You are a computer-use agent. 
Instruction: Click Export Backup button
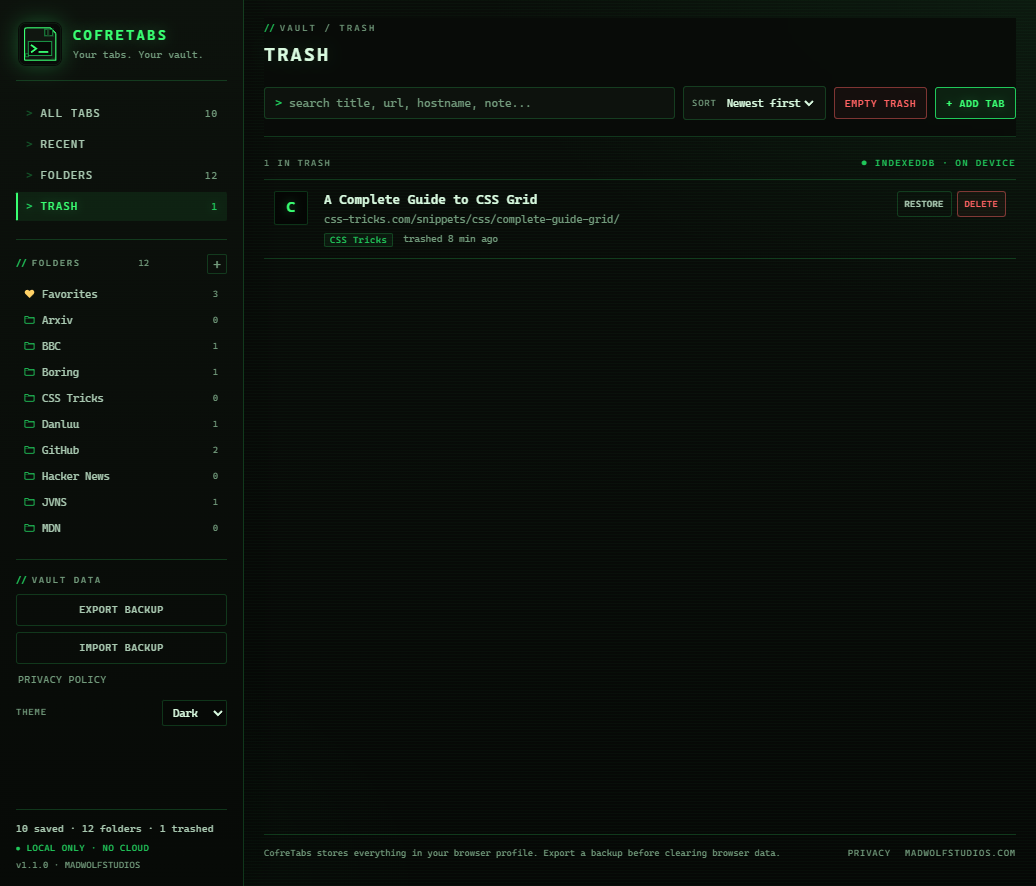(122, 610)
